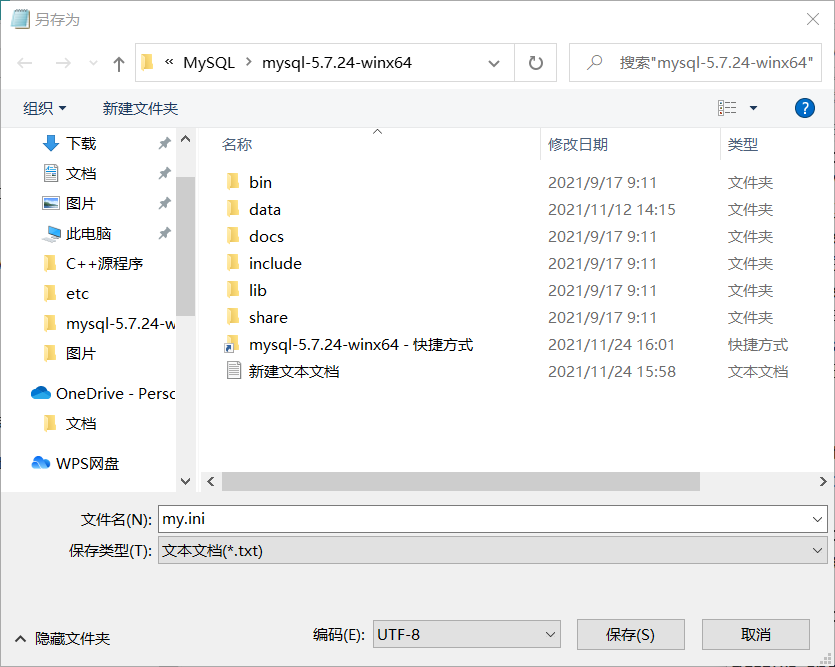Click MySQL in the address breadcrumb
The image size is (835, 667).
(x=209, y=63)
